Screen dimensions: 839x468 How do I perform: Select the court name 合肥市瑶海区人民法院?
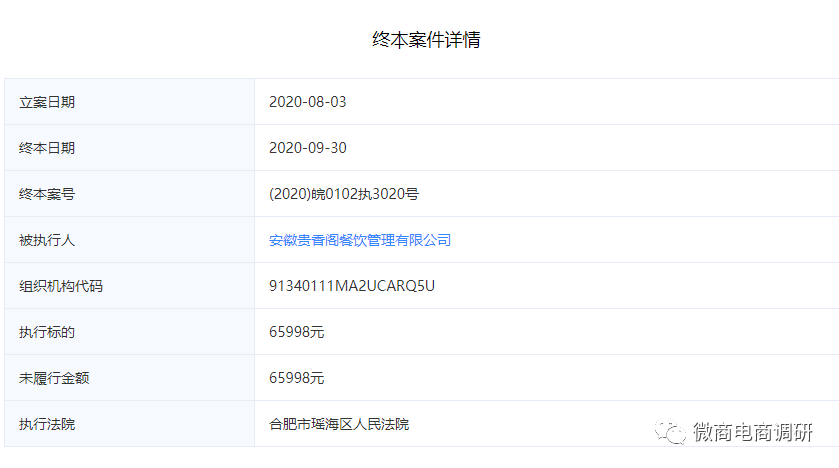coord(339,424)
